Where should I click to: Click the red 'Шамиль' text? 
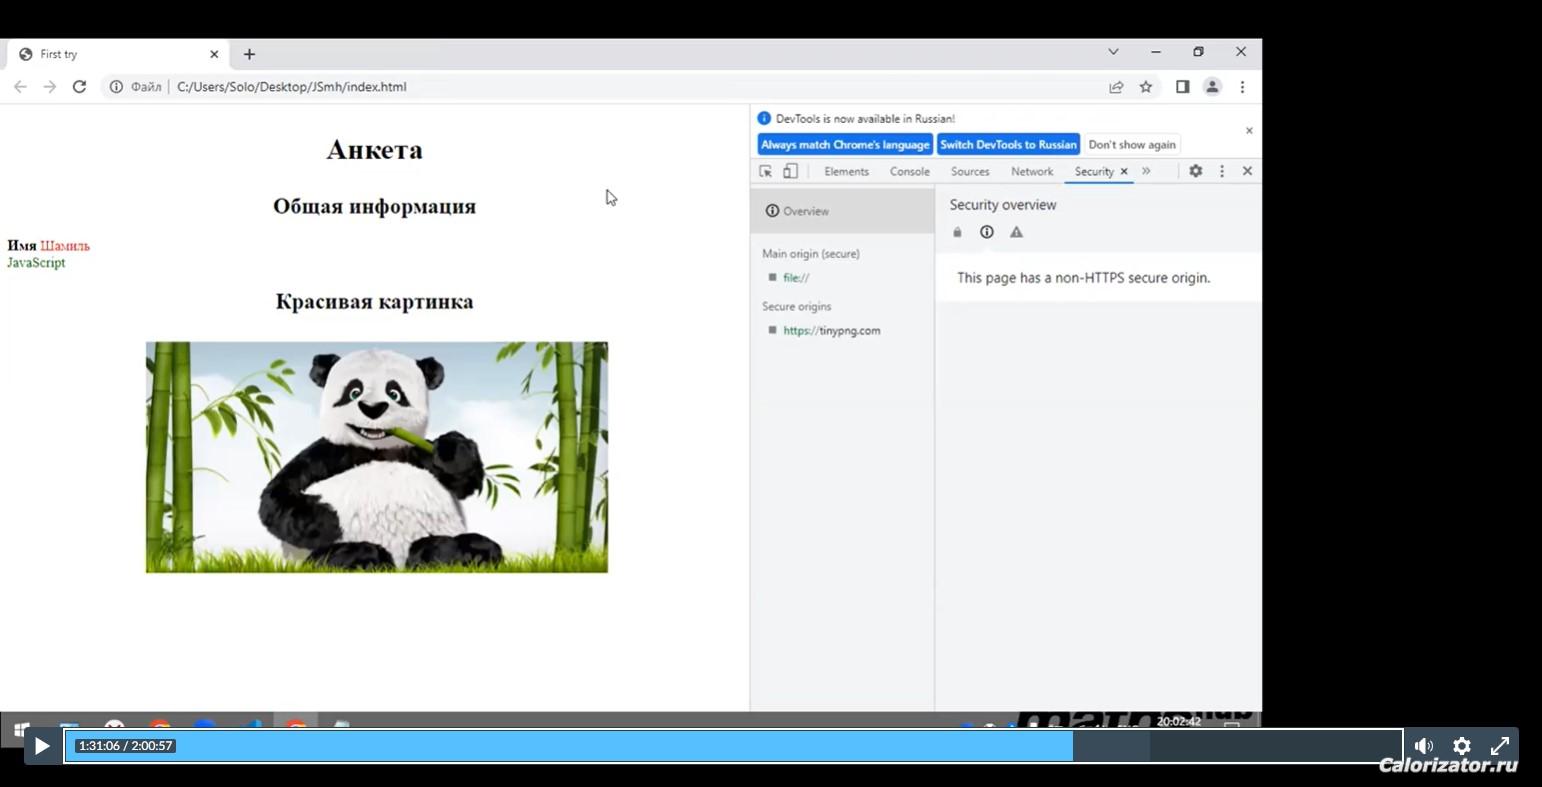(65, 246)
